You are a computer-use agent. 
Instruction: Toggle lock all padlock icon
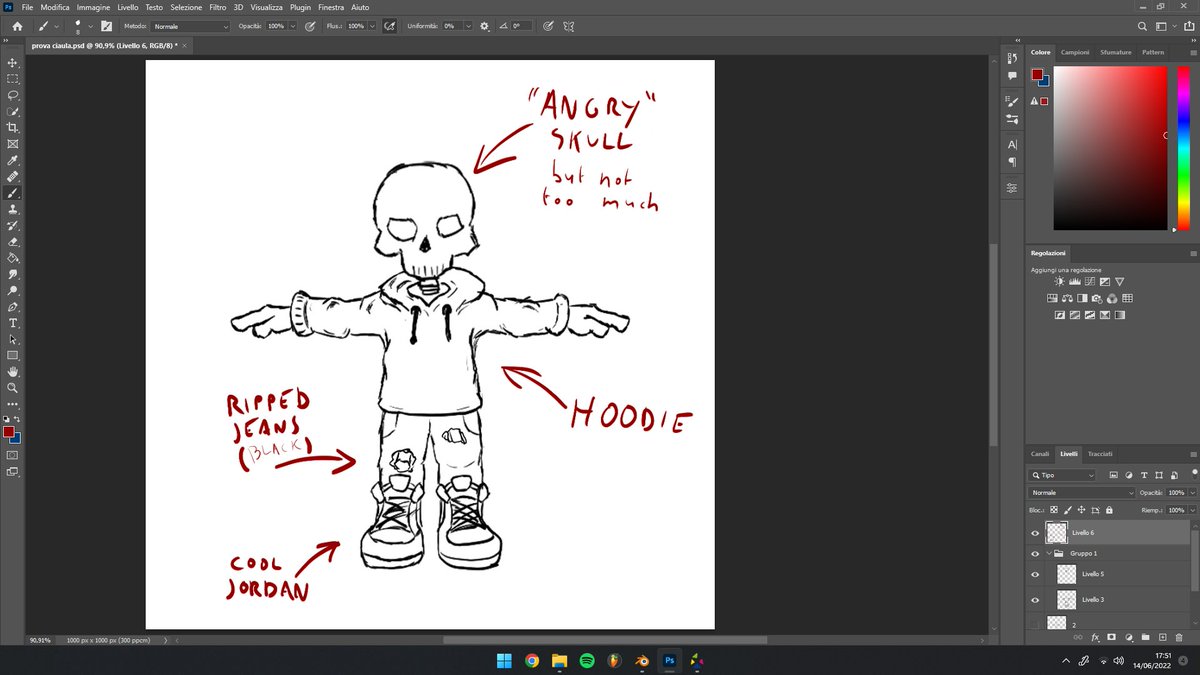1108,509
